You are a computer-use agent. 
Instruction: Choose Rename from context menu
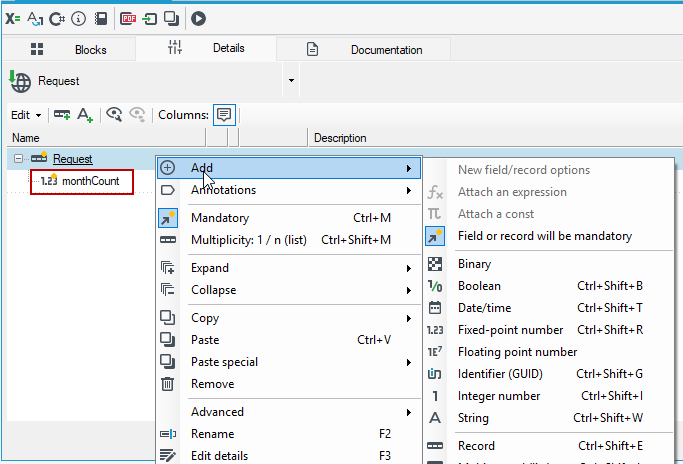pyautogui.click(x=289, y=434)
